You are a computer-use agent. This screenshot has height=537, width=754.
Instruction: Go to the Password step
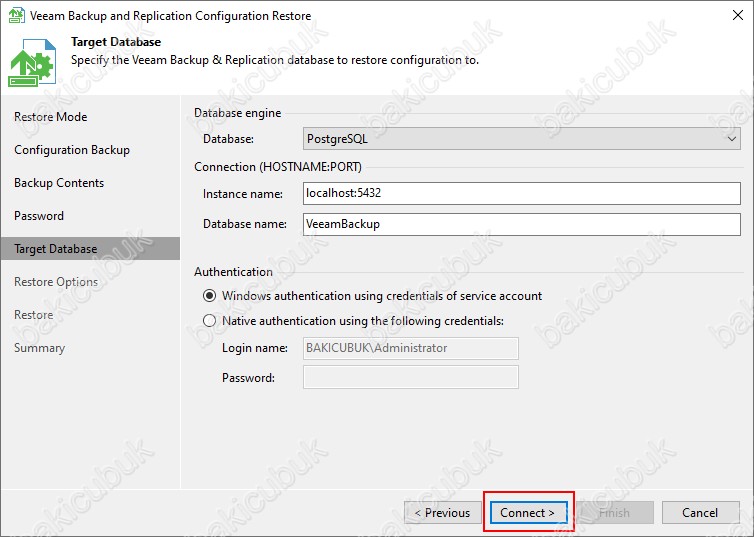(x=39, y=216)
